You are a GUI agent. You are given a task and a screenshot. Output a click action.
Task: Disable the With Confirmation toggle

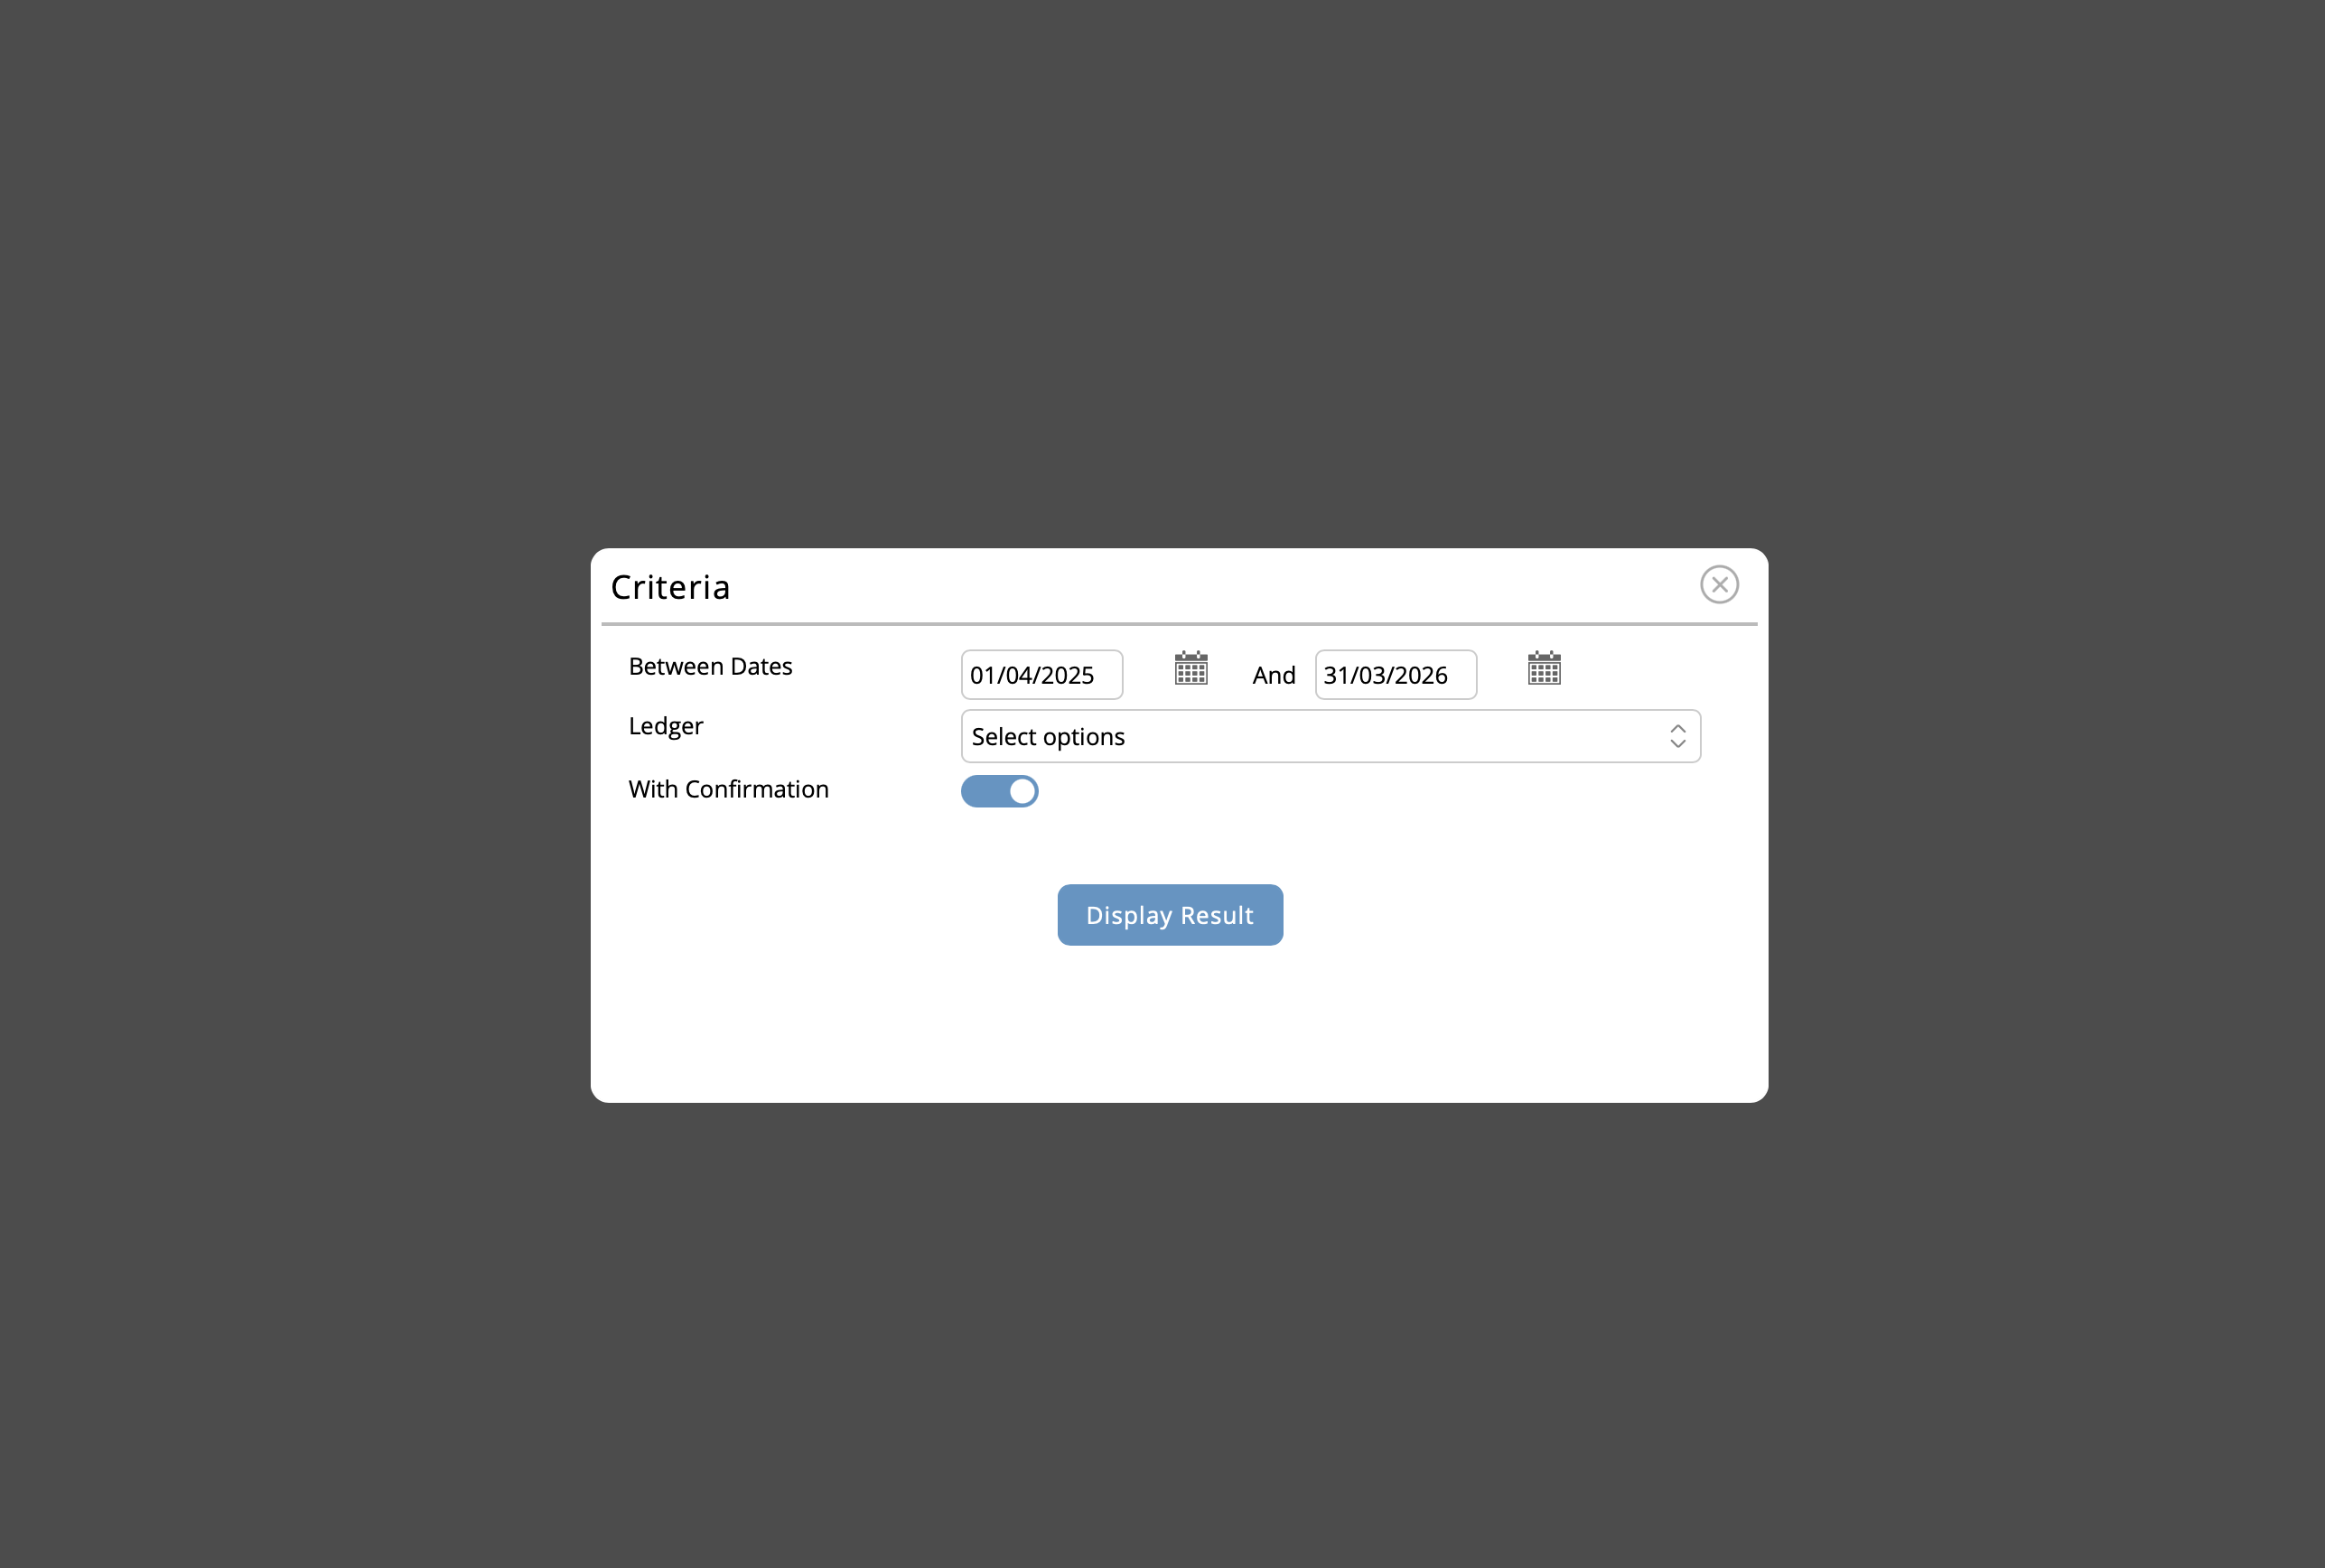point(999,791)
